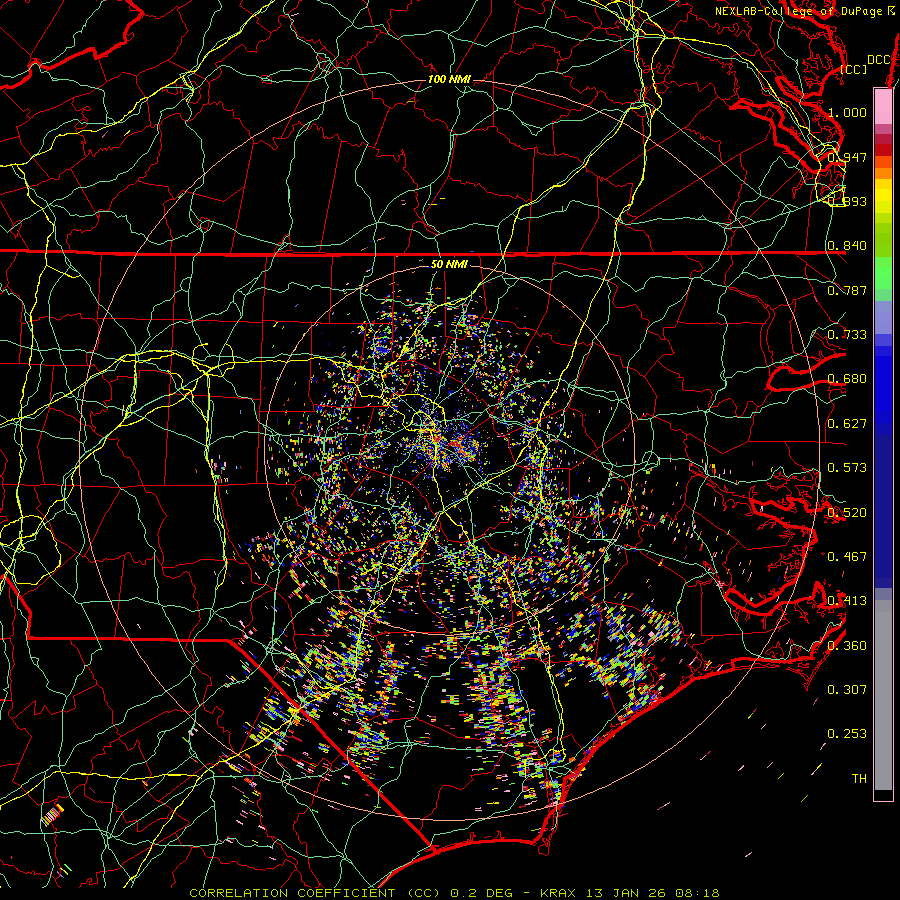Image resolution: width=900 pixels, height=900 pixels.
Task: Click the 0.840 legend value
Action: [x=847, y=246]
